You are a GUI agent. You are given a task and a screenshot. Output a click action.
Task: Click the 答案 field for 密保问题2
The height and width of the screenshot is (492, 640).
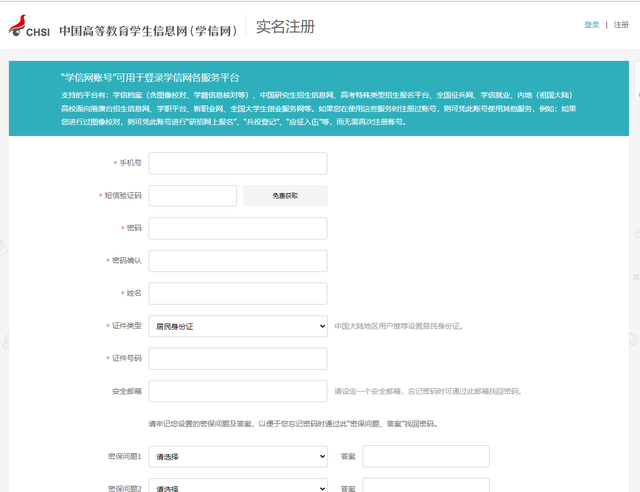click(x=425, y=487)
